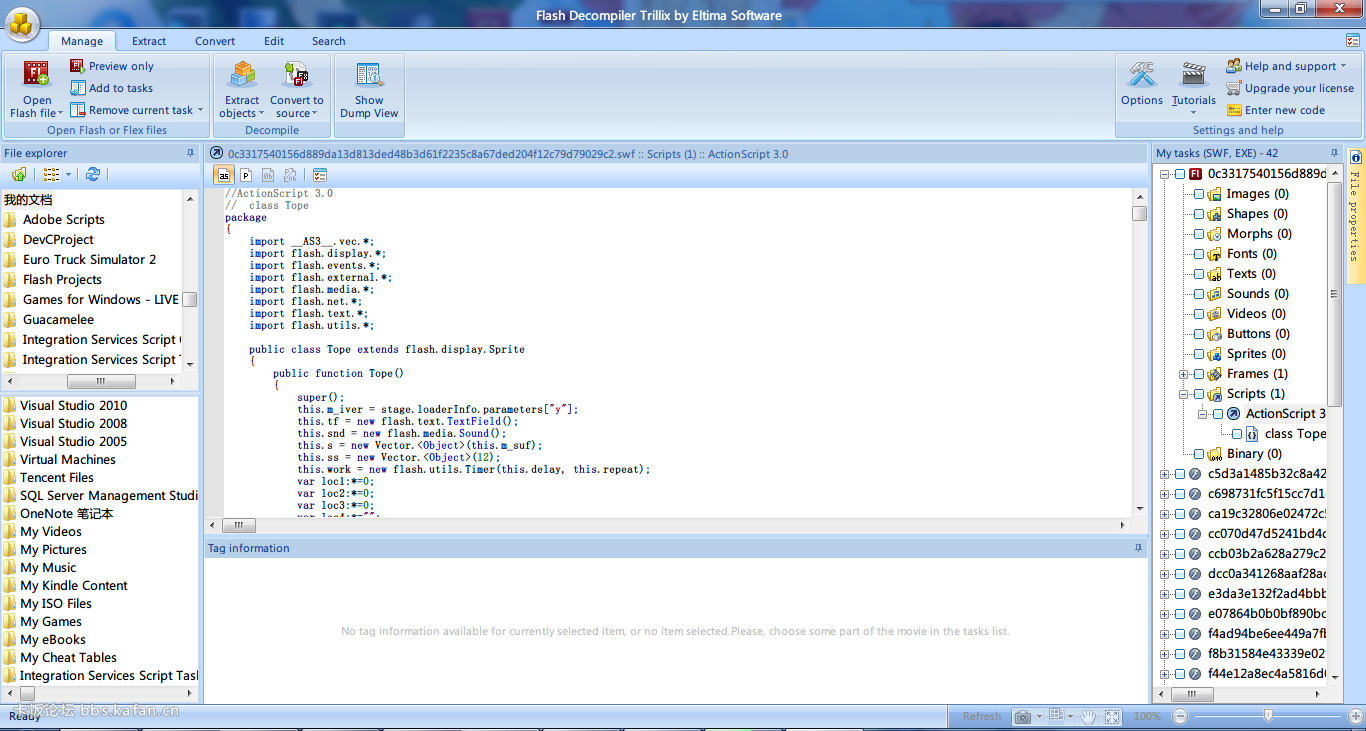The image size is (1366, 731).
Task: Take a snapshot with the camera icon
Action: [1022, 716]
